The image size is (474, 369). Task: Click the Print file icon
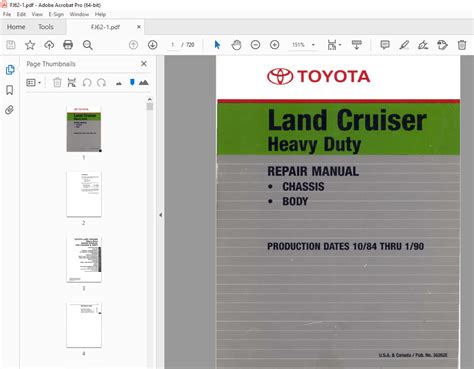pos(68,45)
